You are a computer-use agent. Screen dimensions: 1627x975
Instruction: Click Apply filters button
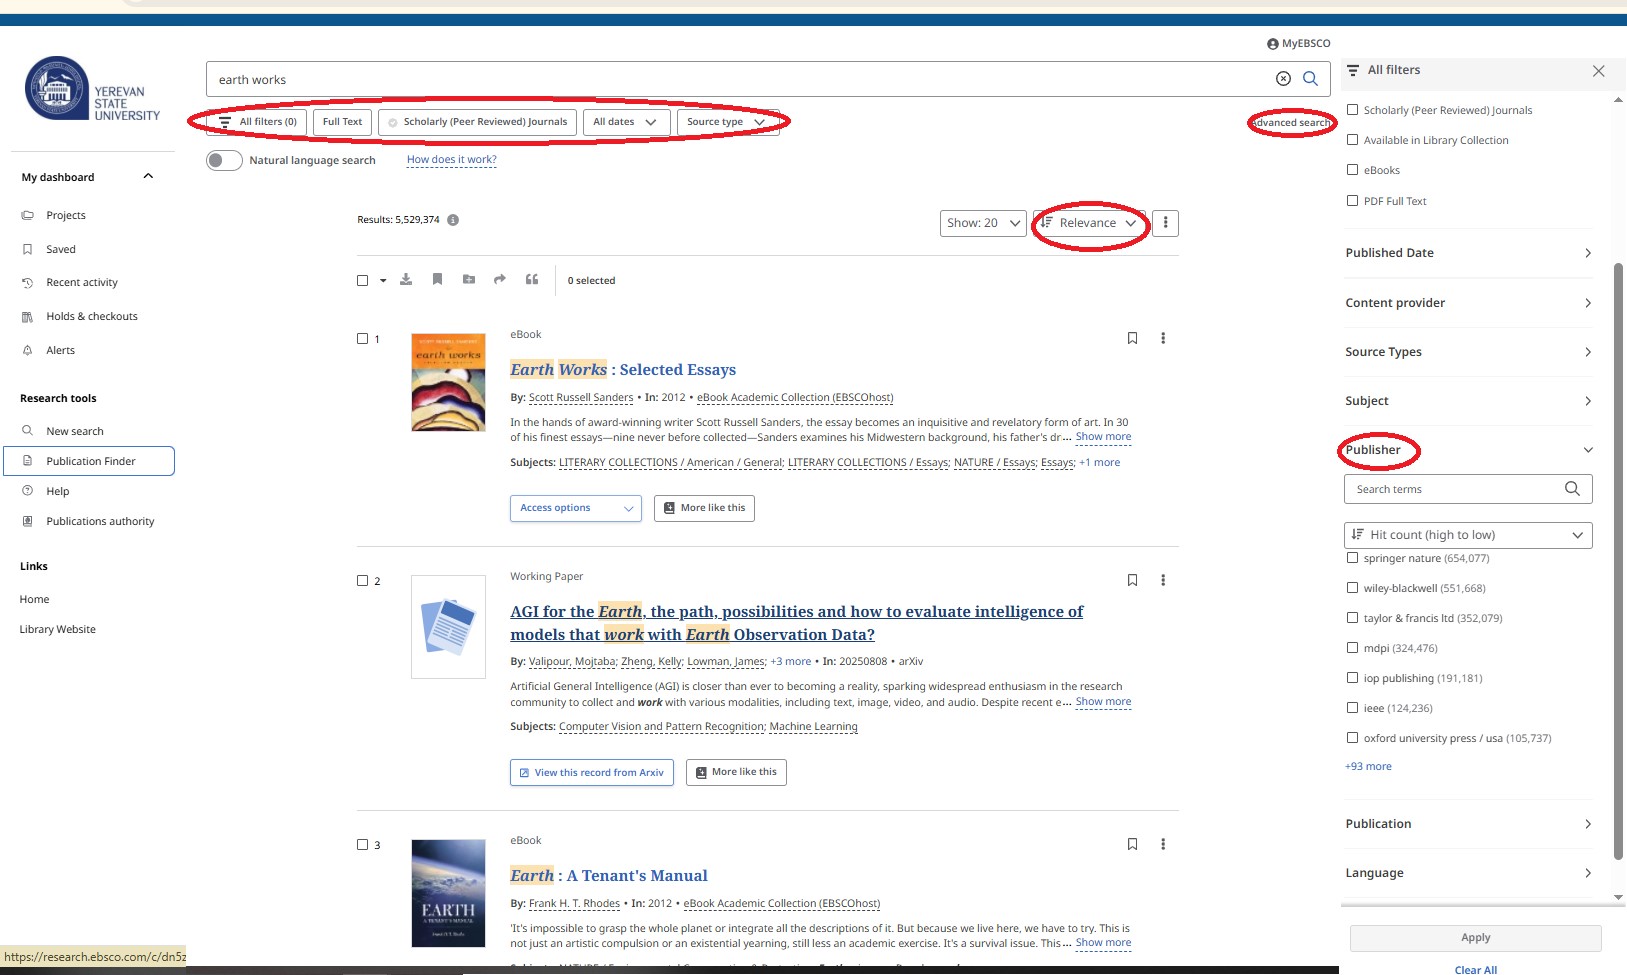1475,938
